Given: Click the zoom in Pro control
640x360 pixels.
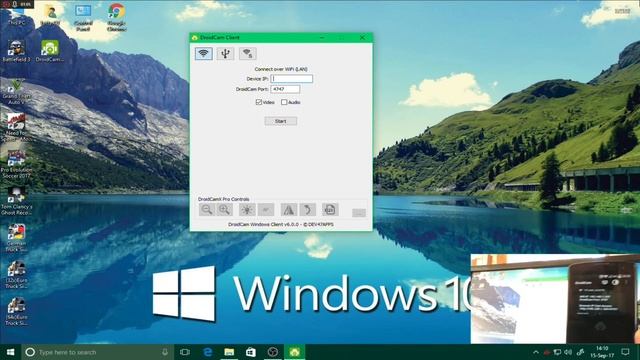Looking at the screenshot, I should (x=224, y=210).
